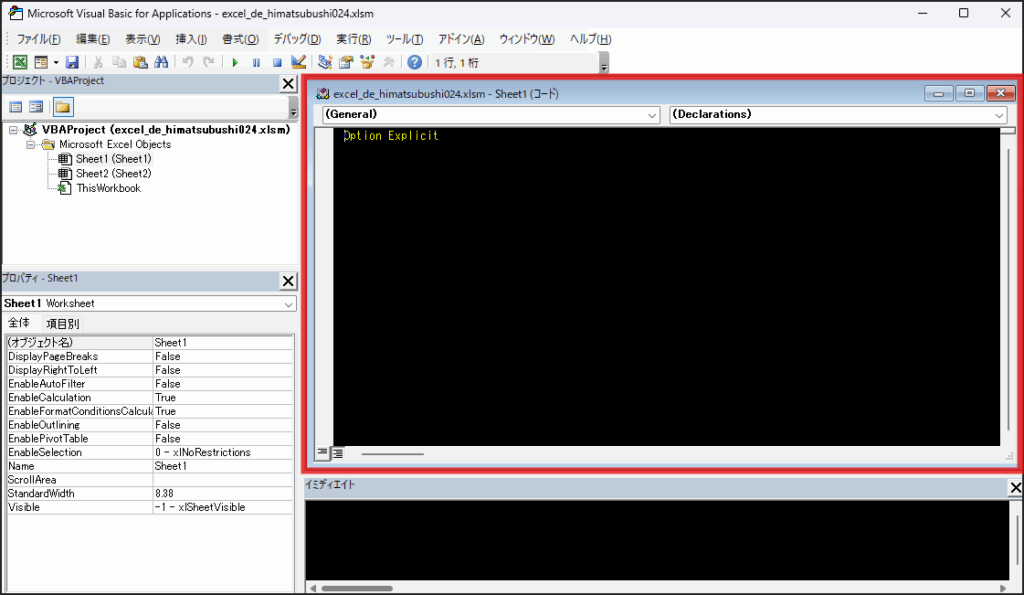Open Find with the binoculars icon
1024x595 pixels.
161,62
